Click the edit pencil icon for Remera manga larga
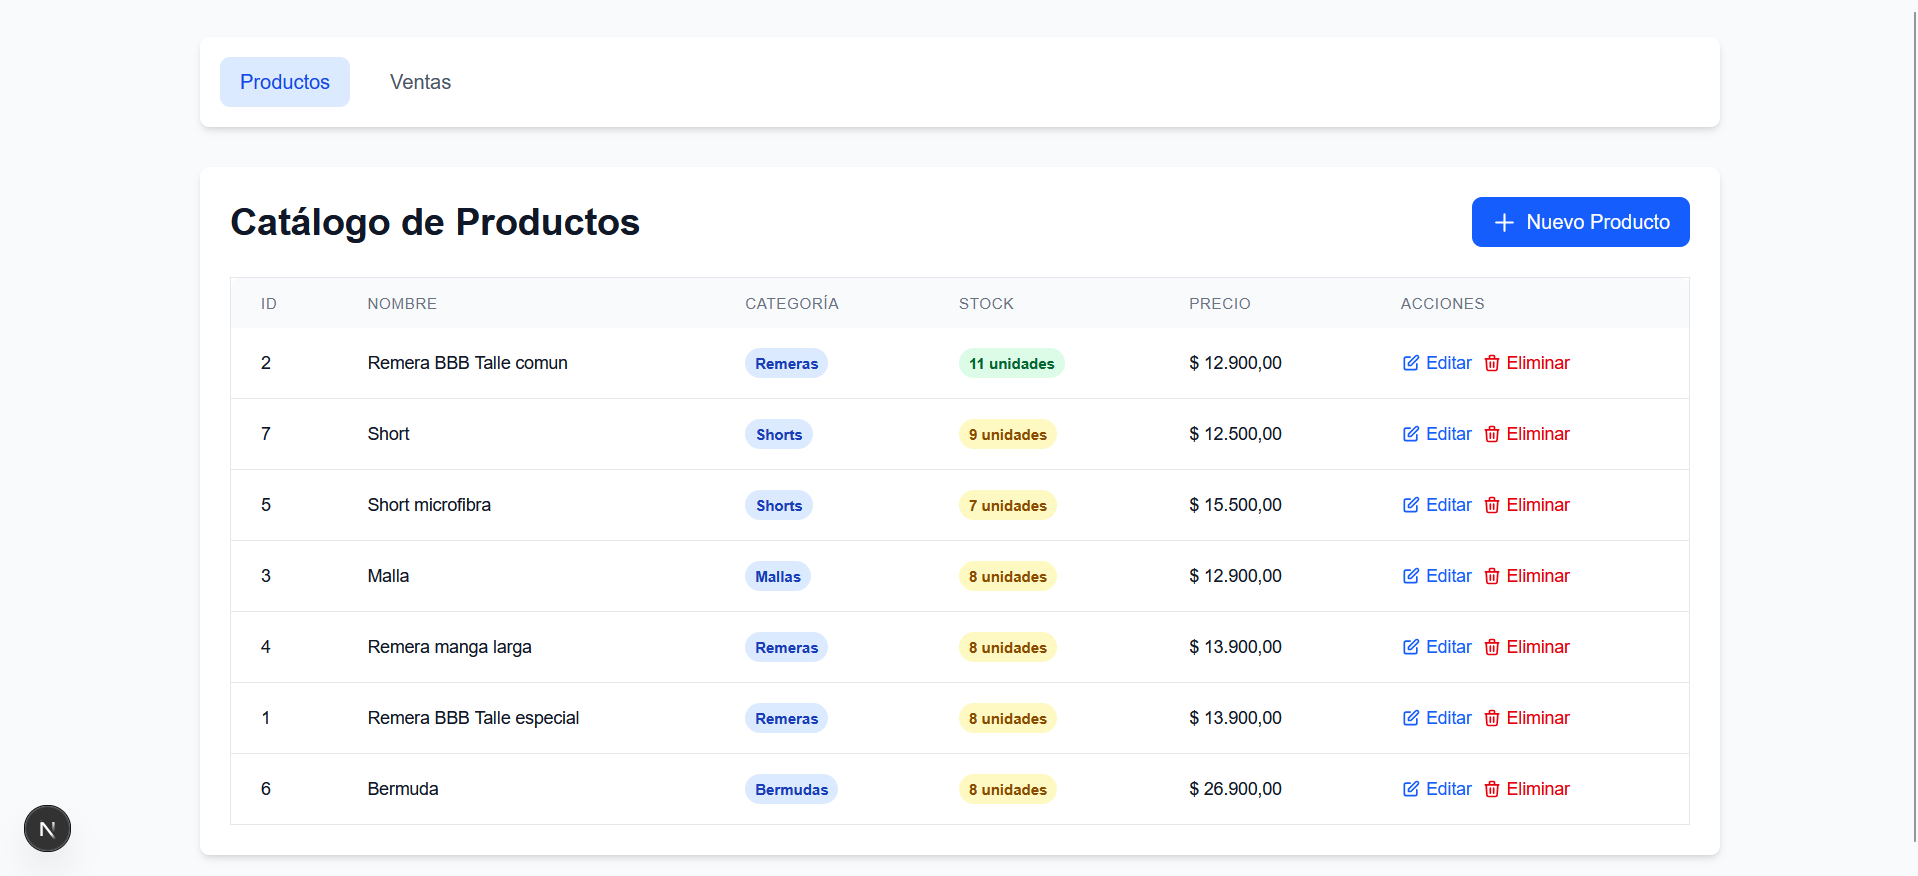 (x=1410, y=647)
